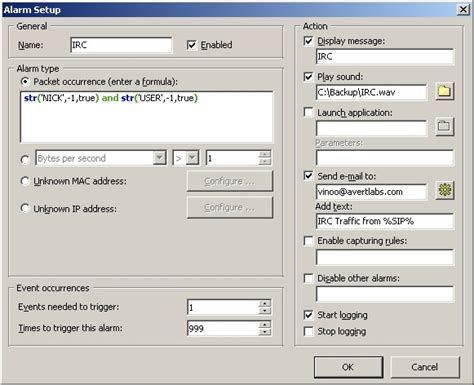Screen dimensions: 474x385
Task: Increase threshold value spinner up
Action: pyautogui.click(x=265, y=154)
